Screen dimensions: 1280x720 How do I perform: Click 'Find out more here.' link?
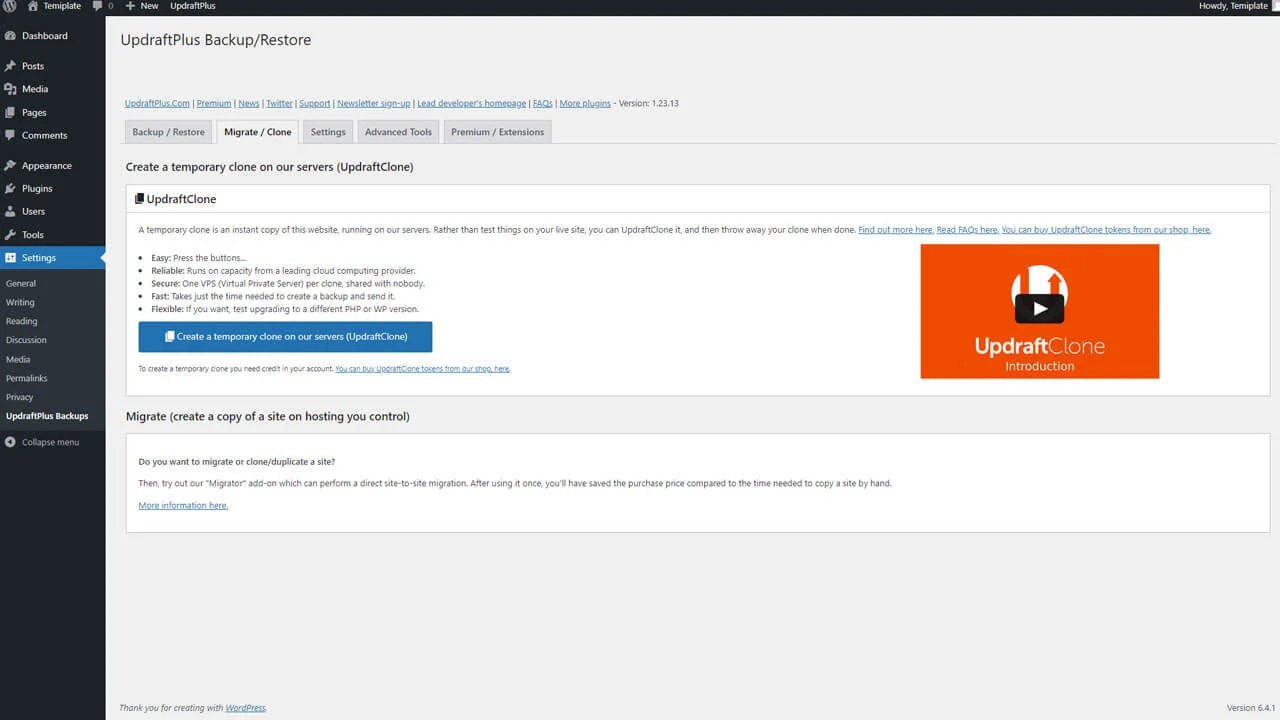896,230
